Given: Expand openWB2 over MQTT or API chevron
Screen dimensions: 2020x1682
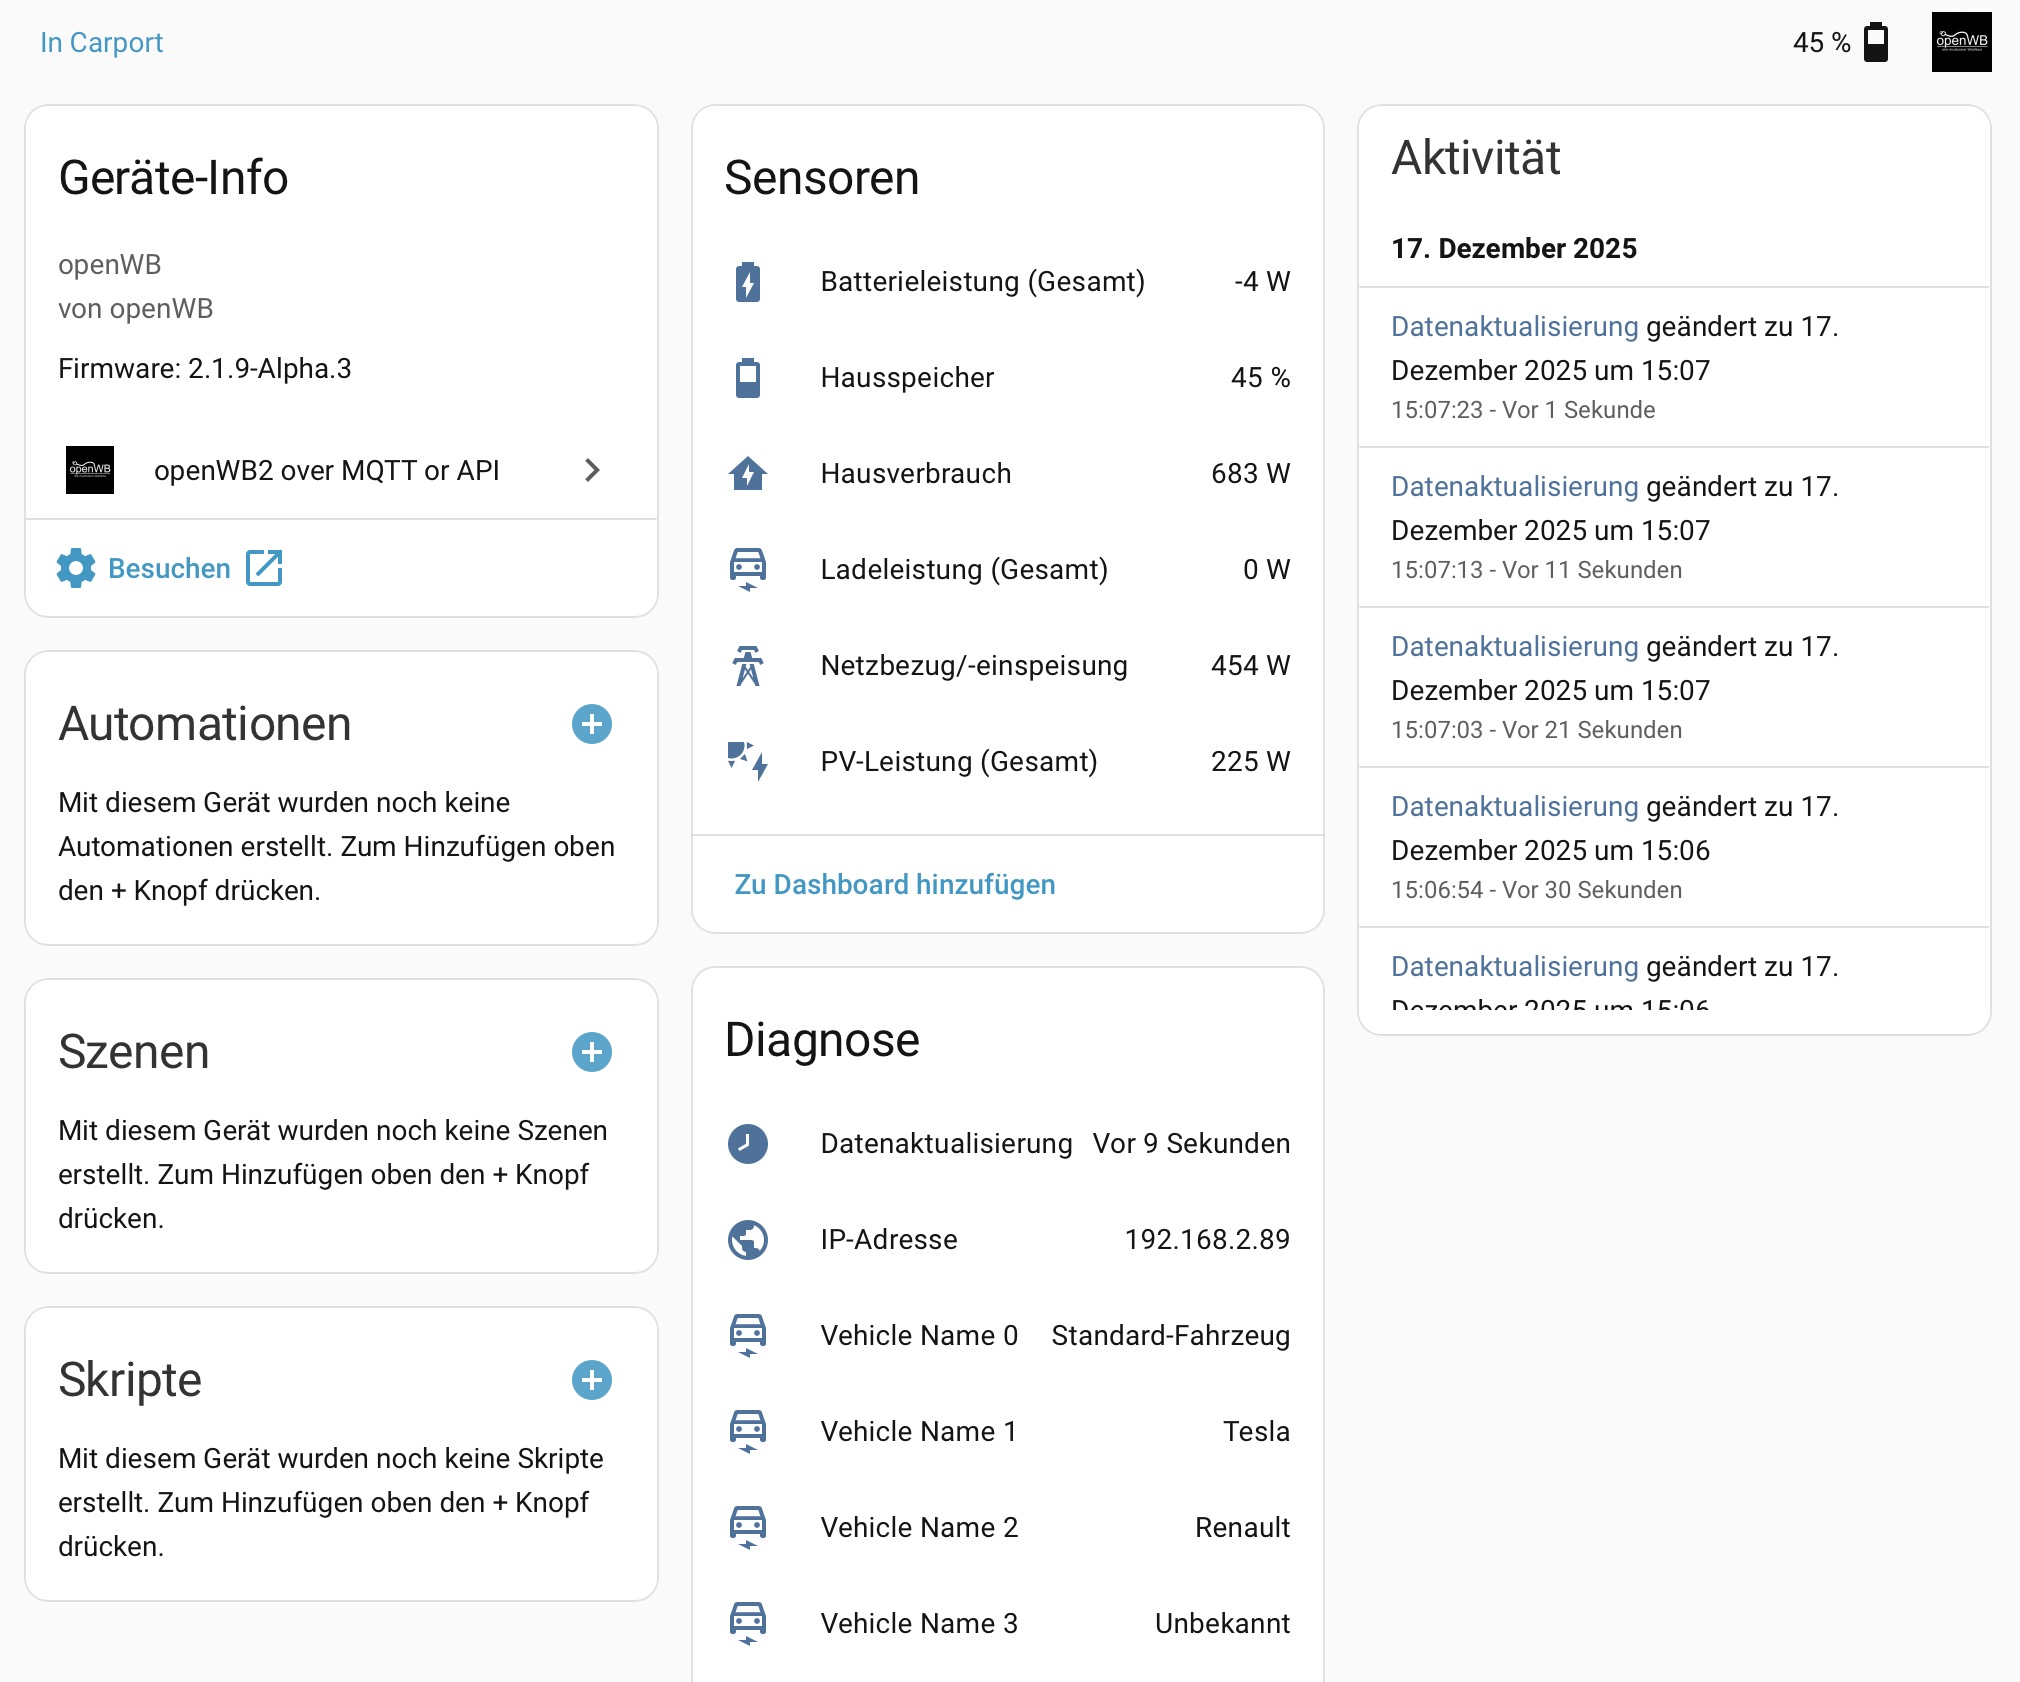Looking at the screenshot, I should coord(592,470).
